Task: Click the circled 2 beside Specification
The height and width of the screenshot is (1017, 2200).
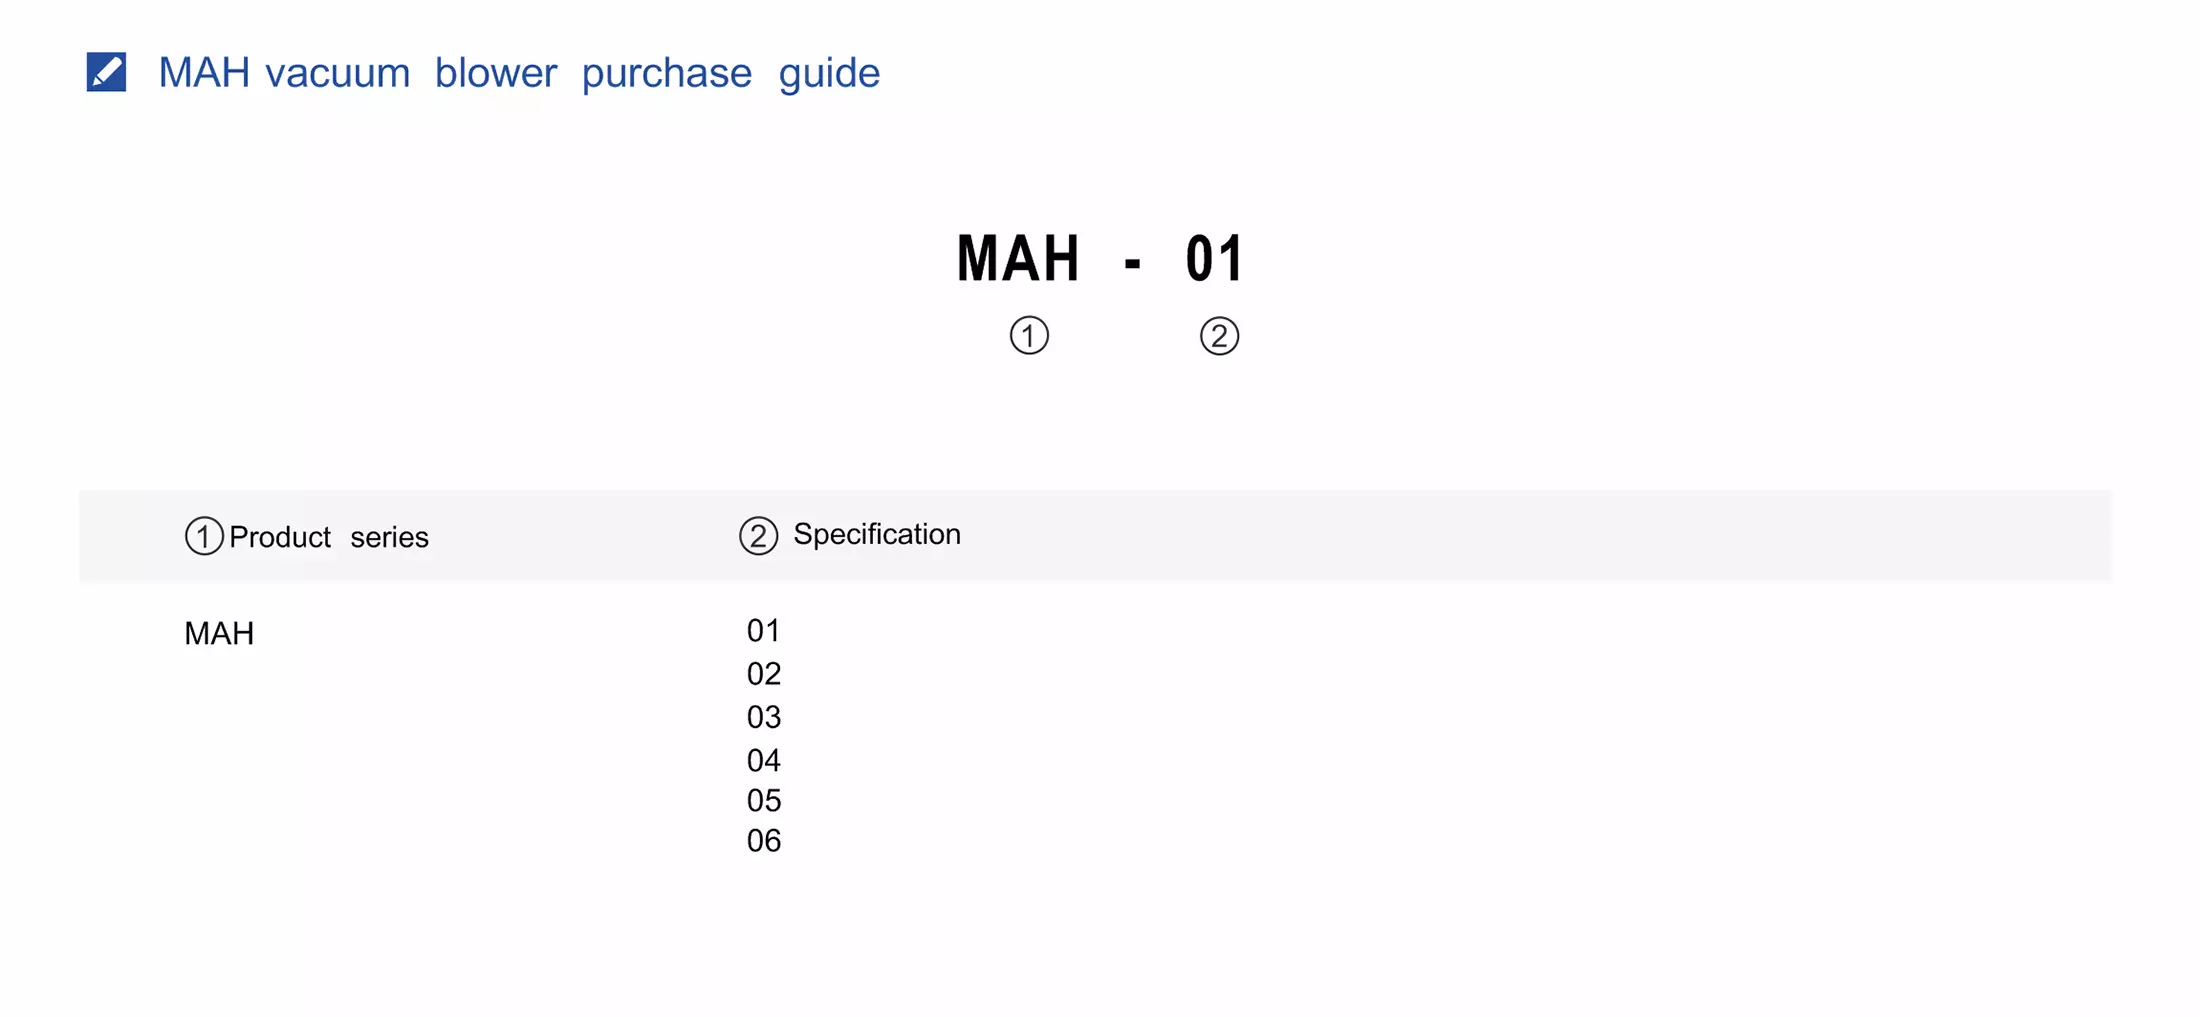Action: click(758, 536)
